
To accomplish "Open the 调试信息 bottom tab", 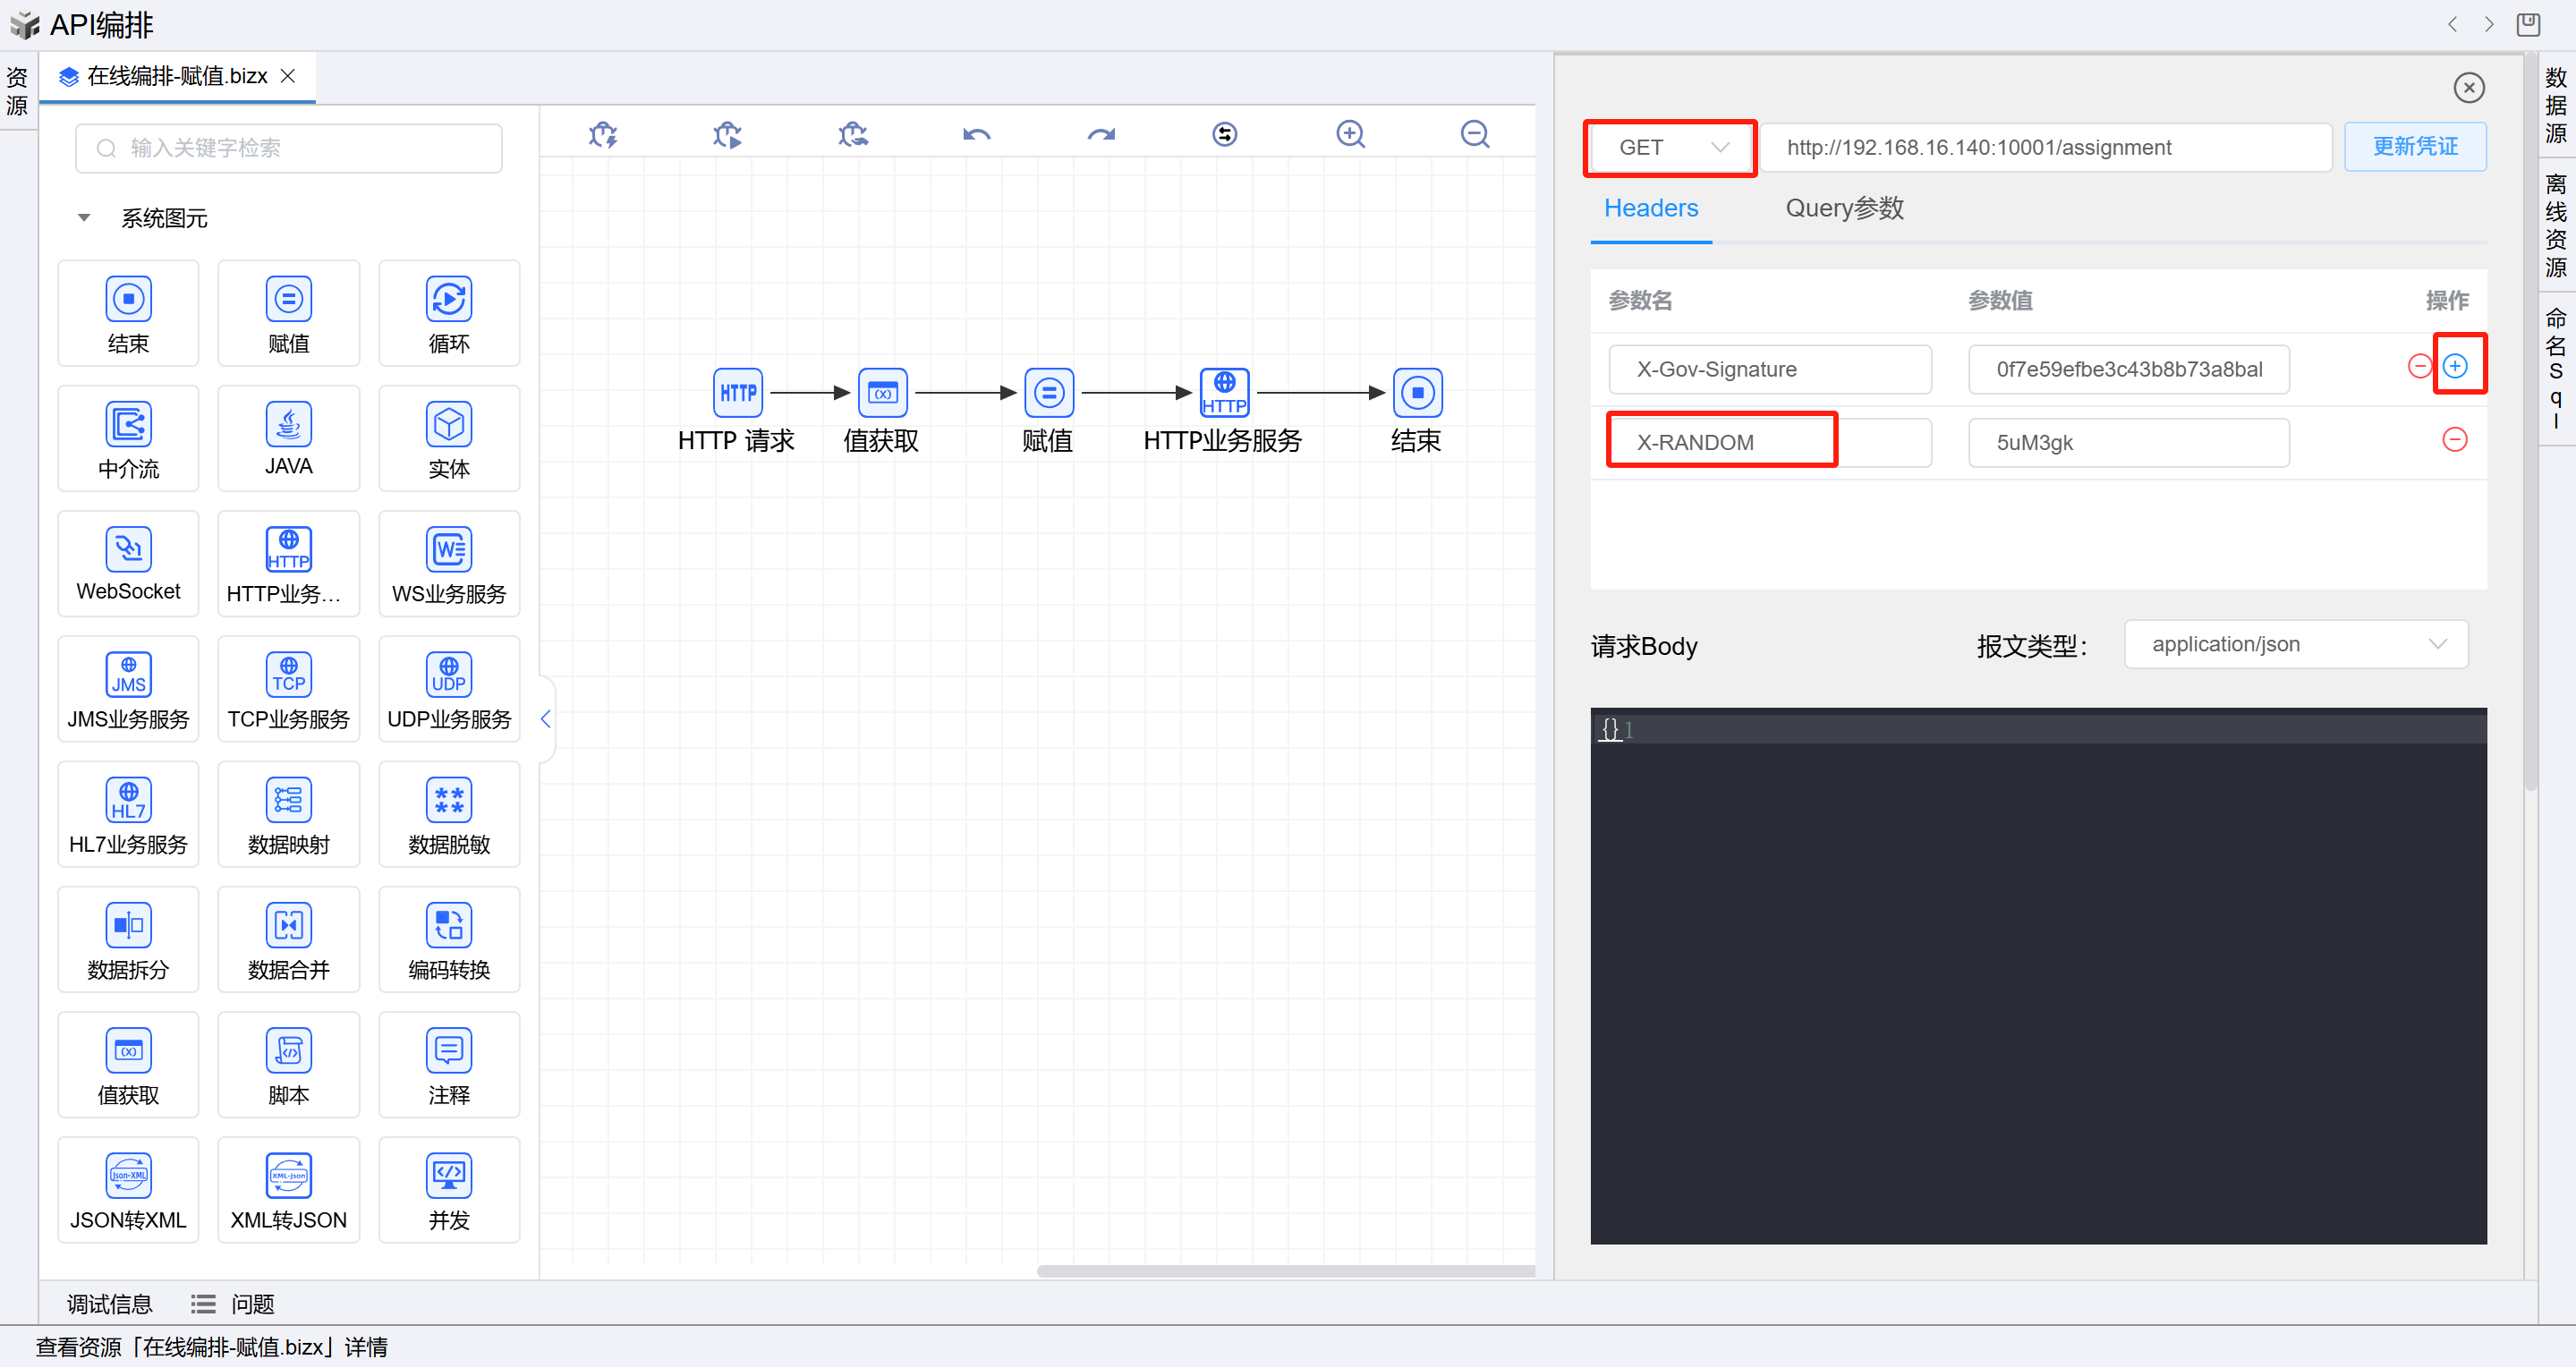I will click(109, 1304).
